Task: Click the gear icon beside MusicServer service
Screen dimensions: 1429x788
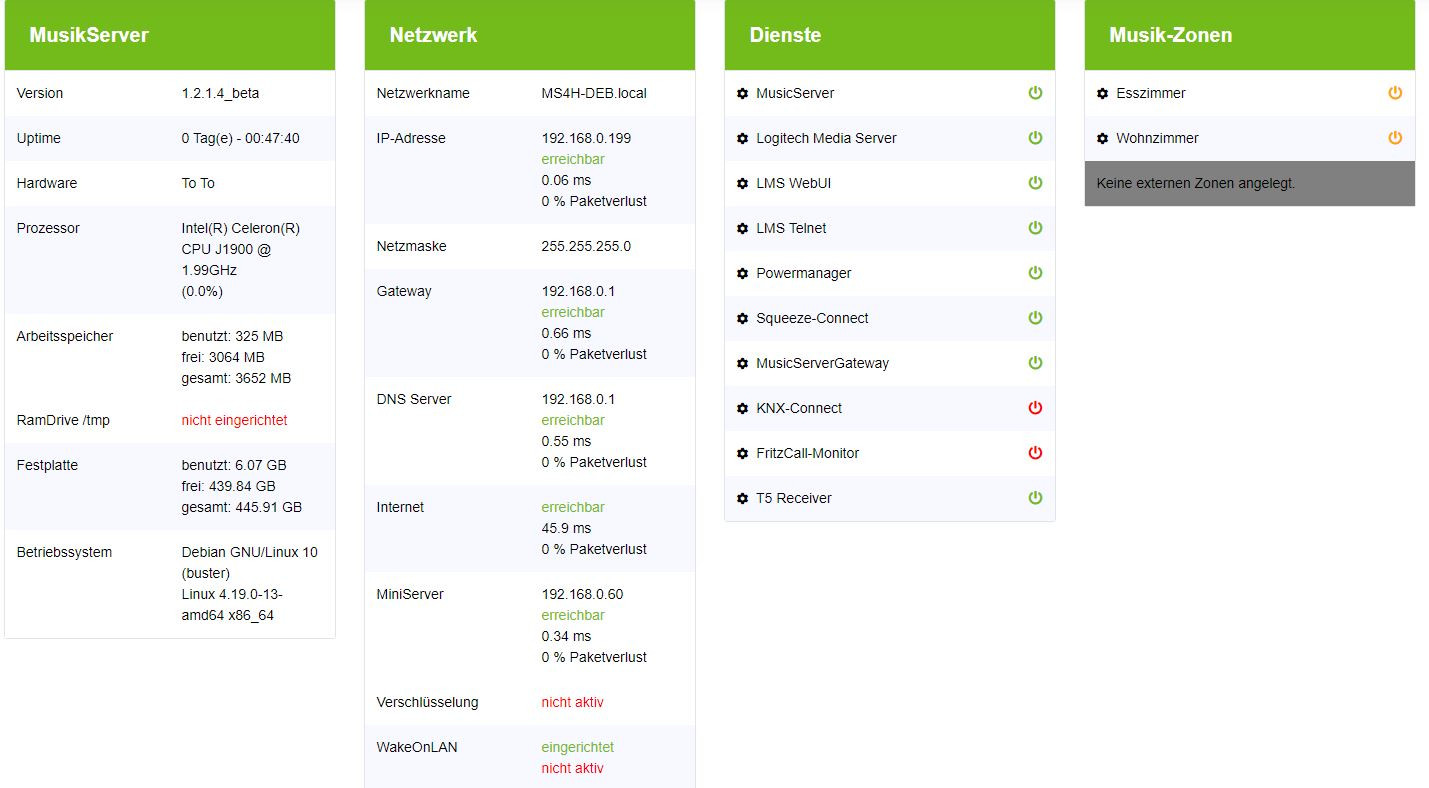Action: pyautogui.click(x=742, y=94)
